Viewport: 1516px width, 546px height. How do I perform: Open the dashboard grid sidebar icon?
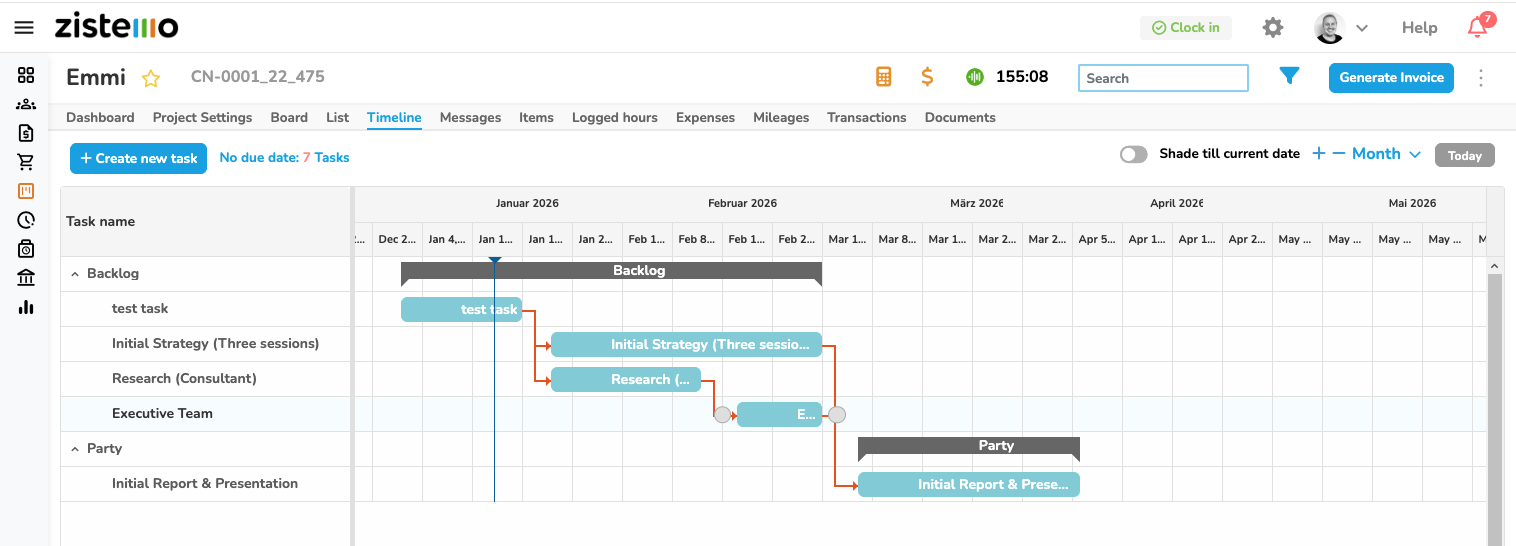pyautogui.click(x=26, y=75)
